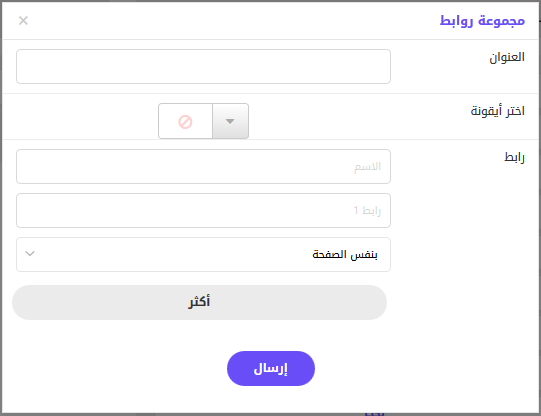Focus the رابط 1 URL field

click(203, 210)
